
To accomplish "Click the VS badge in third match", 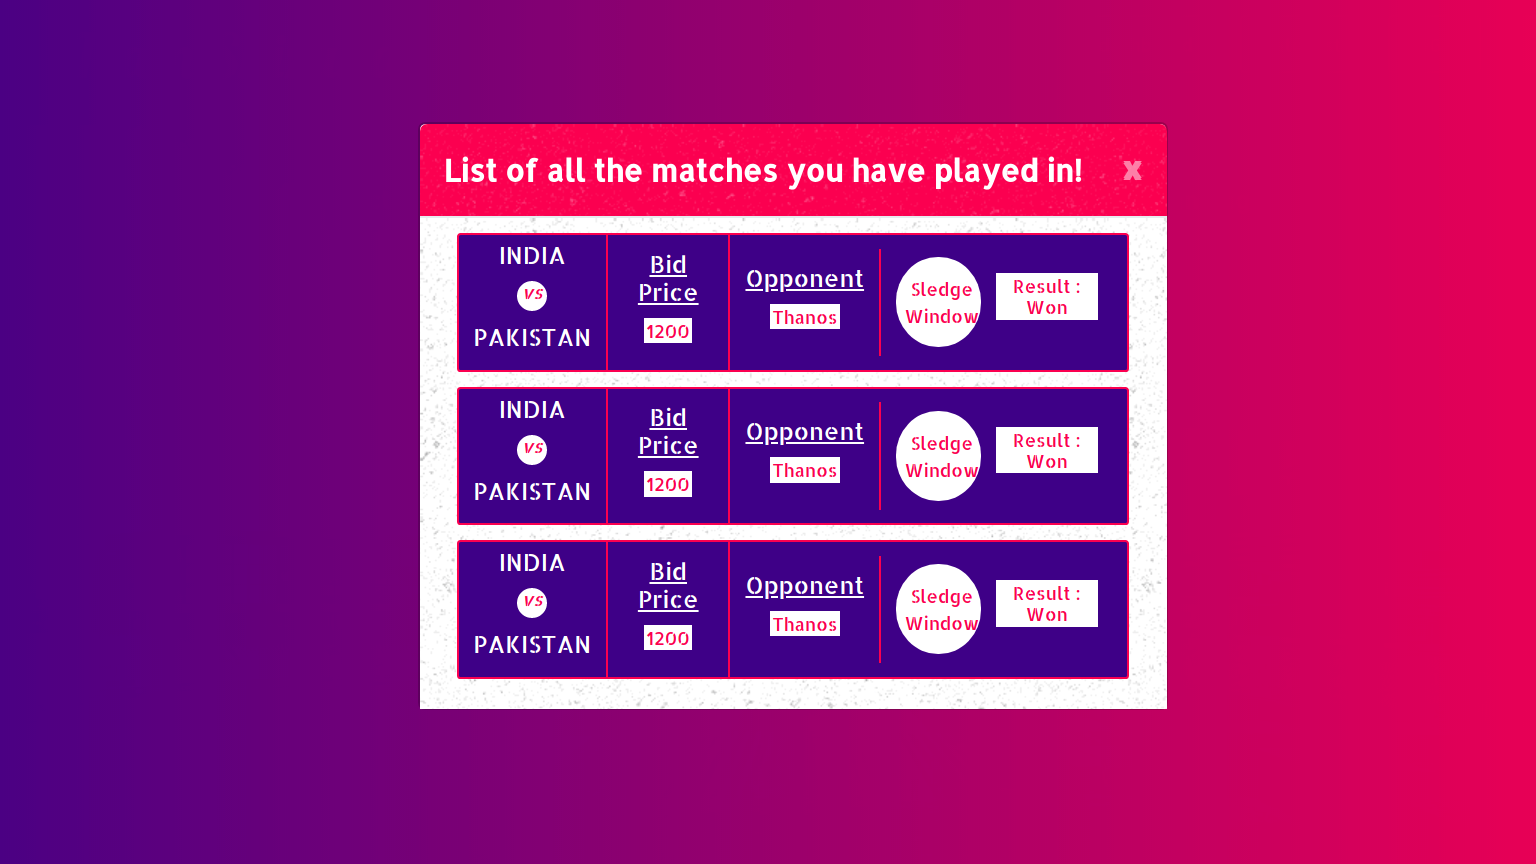I will coord(532,603).
